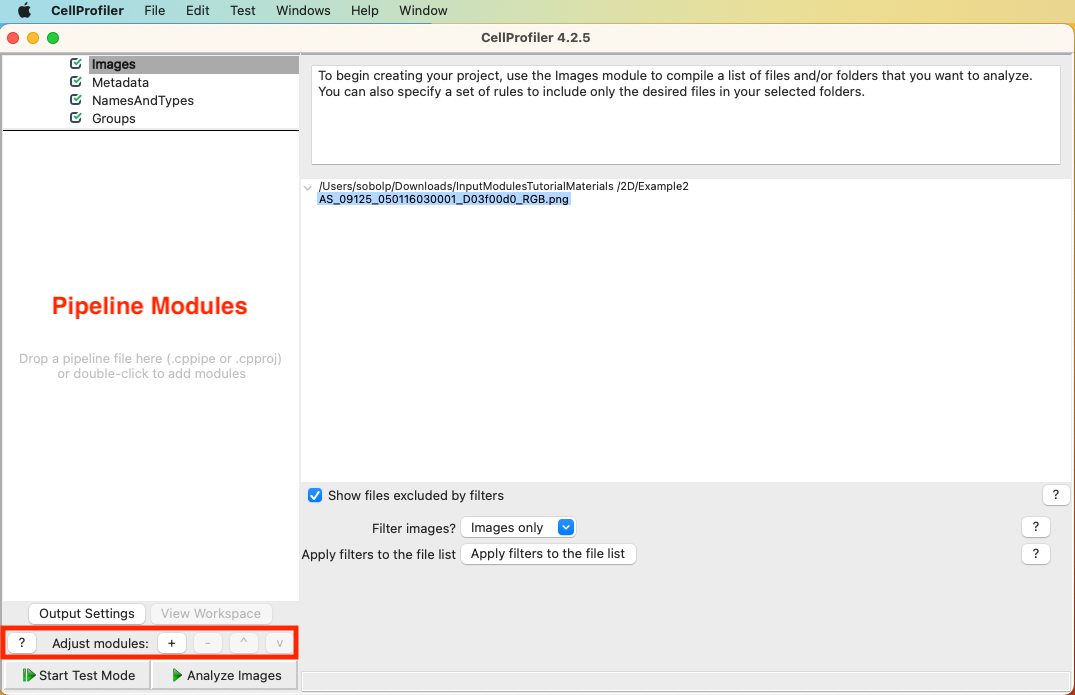Open help for Show files excluded filter

(1056, 494)
